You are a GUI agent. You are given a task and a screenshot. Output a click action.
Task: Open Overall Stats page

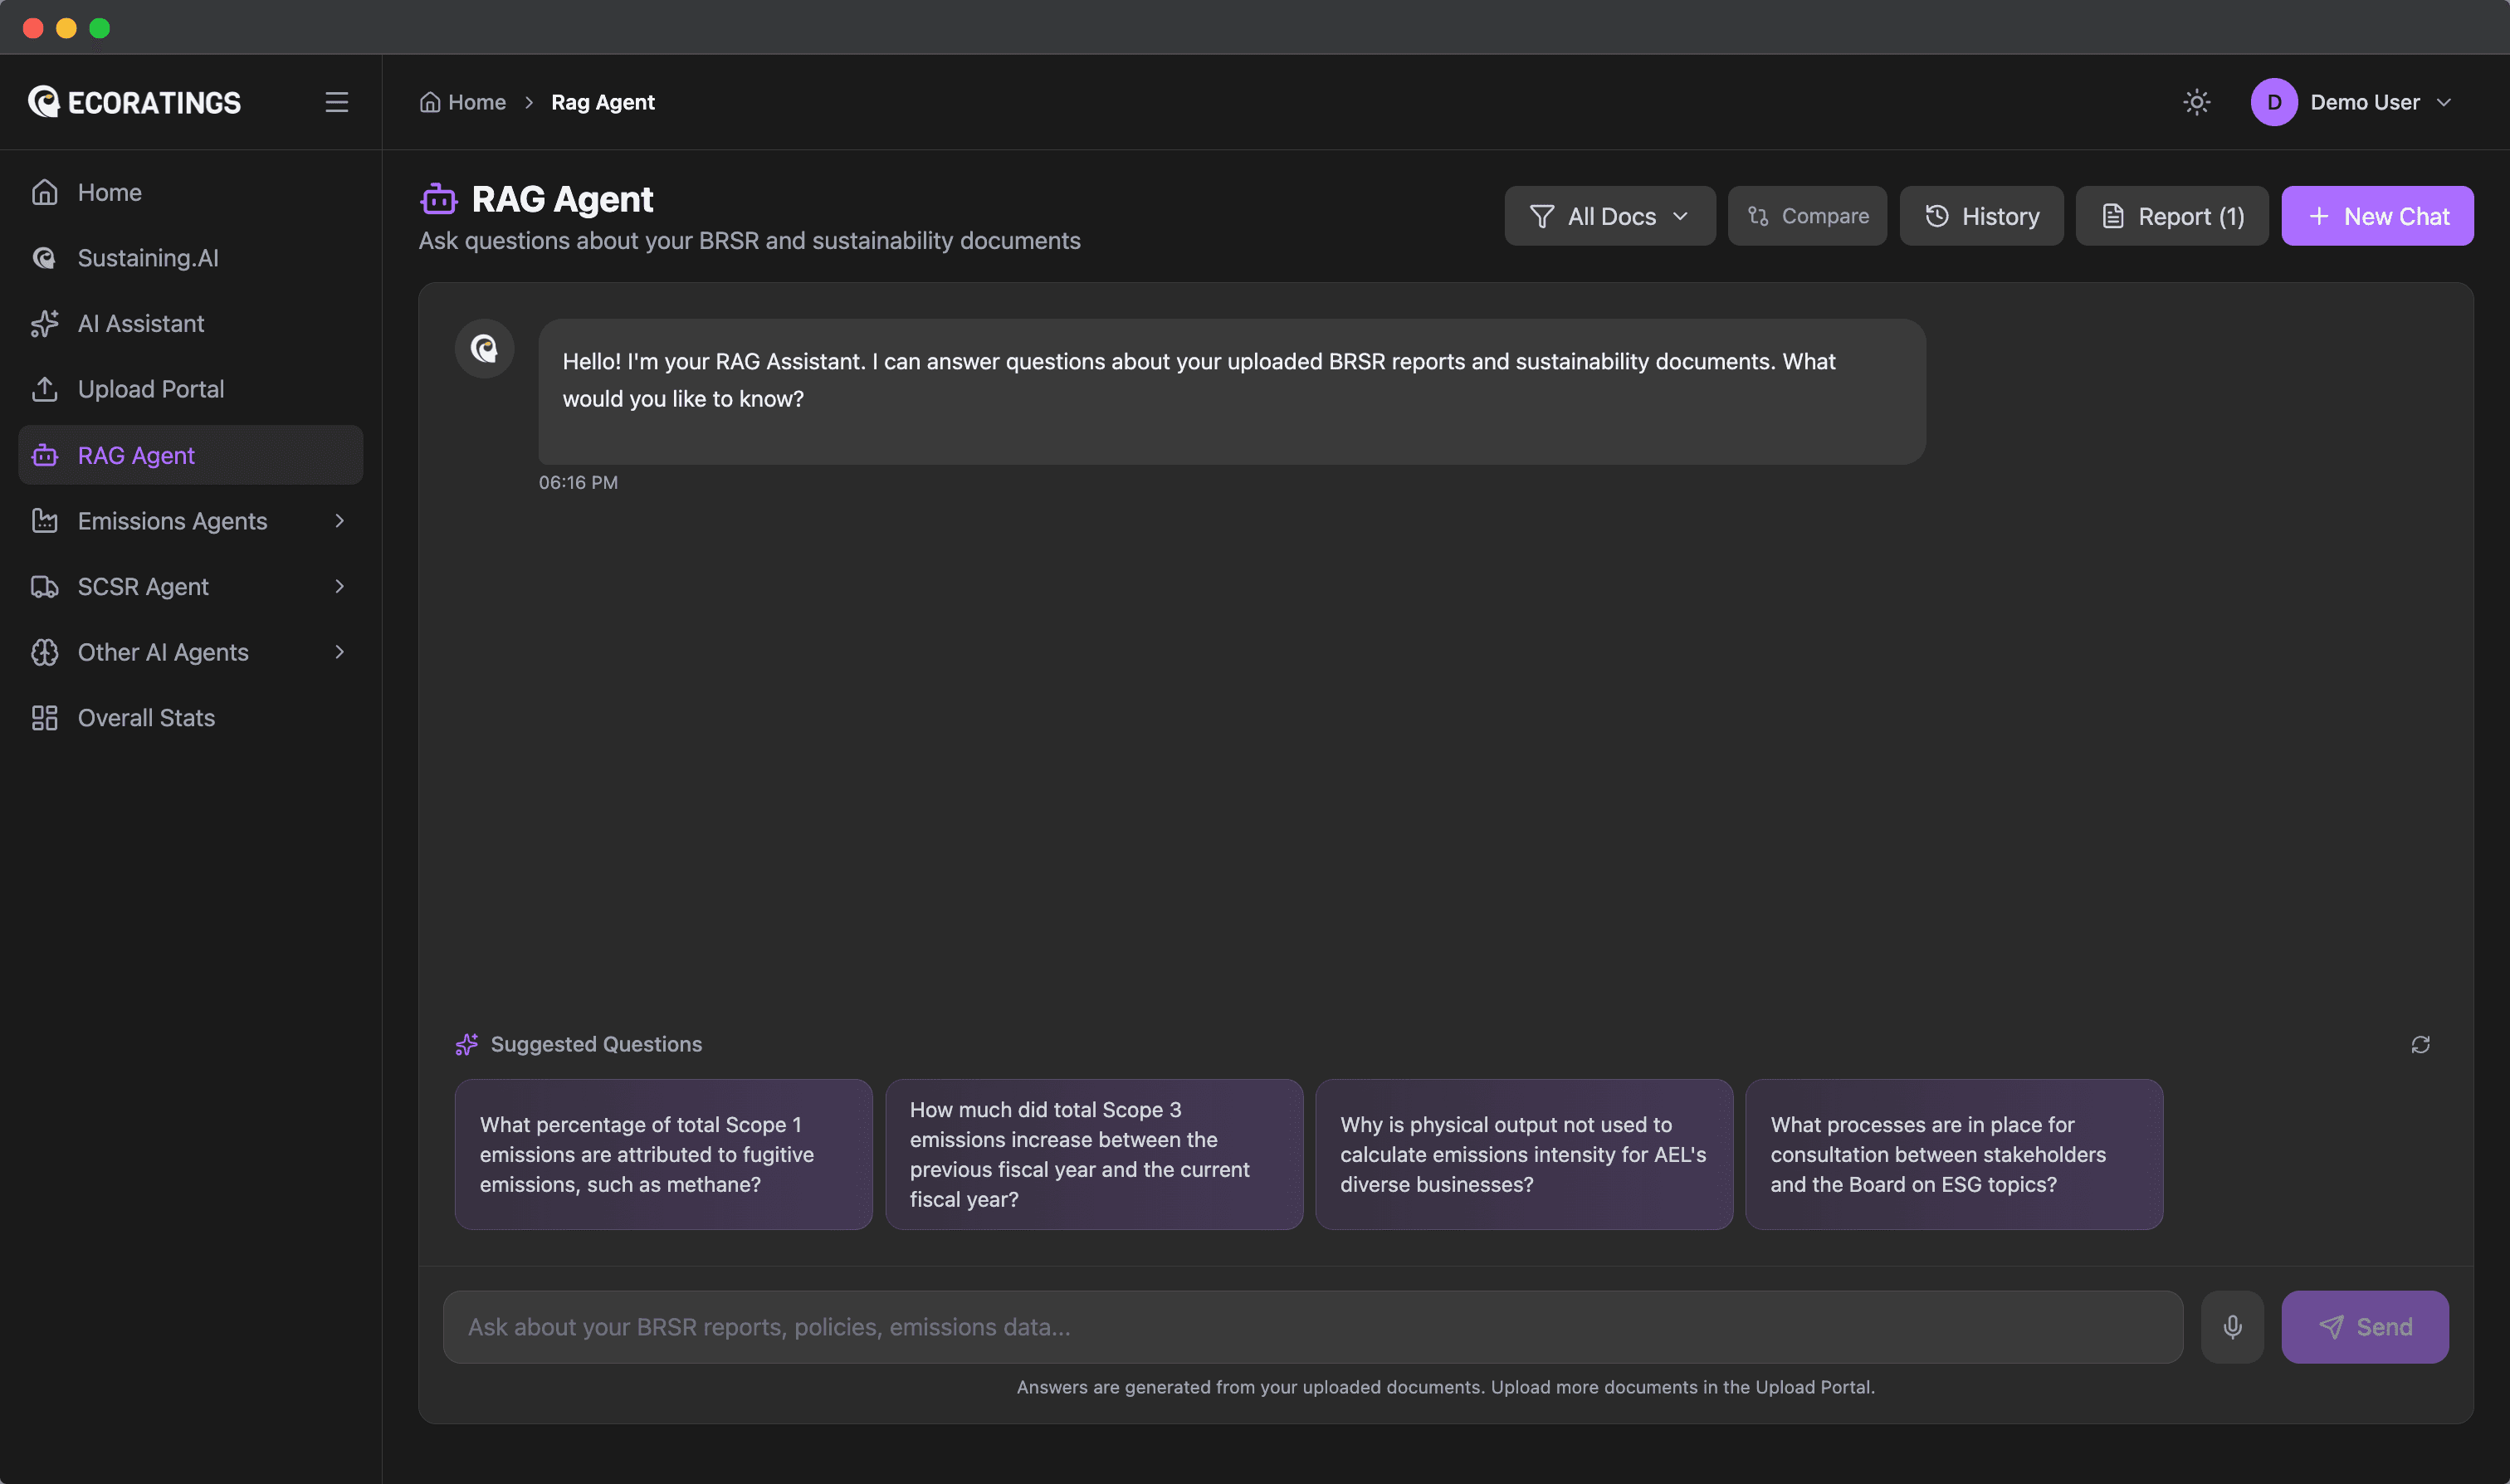click(x=146, y=718)
